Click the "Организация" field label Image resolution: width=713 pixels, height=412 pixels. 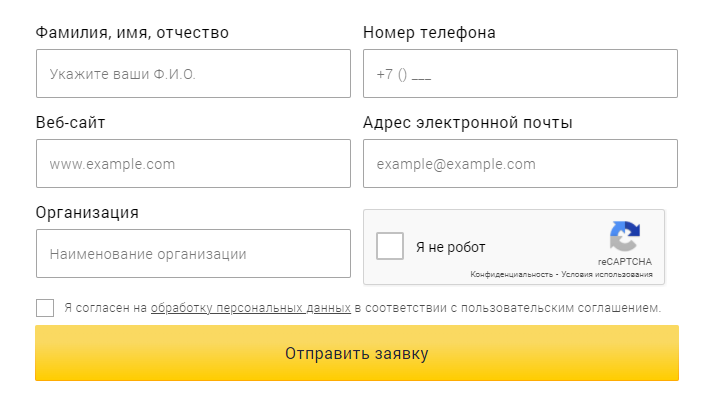coord(87,212)
